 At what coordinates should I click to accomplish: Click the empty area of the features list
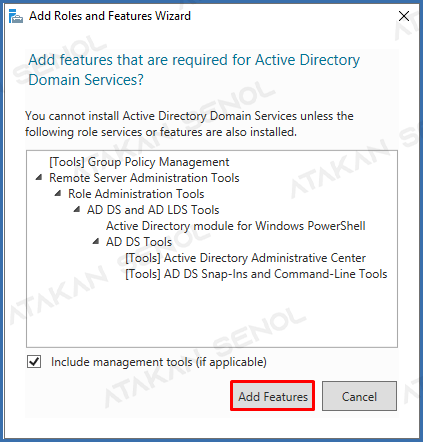pos(212,313)
